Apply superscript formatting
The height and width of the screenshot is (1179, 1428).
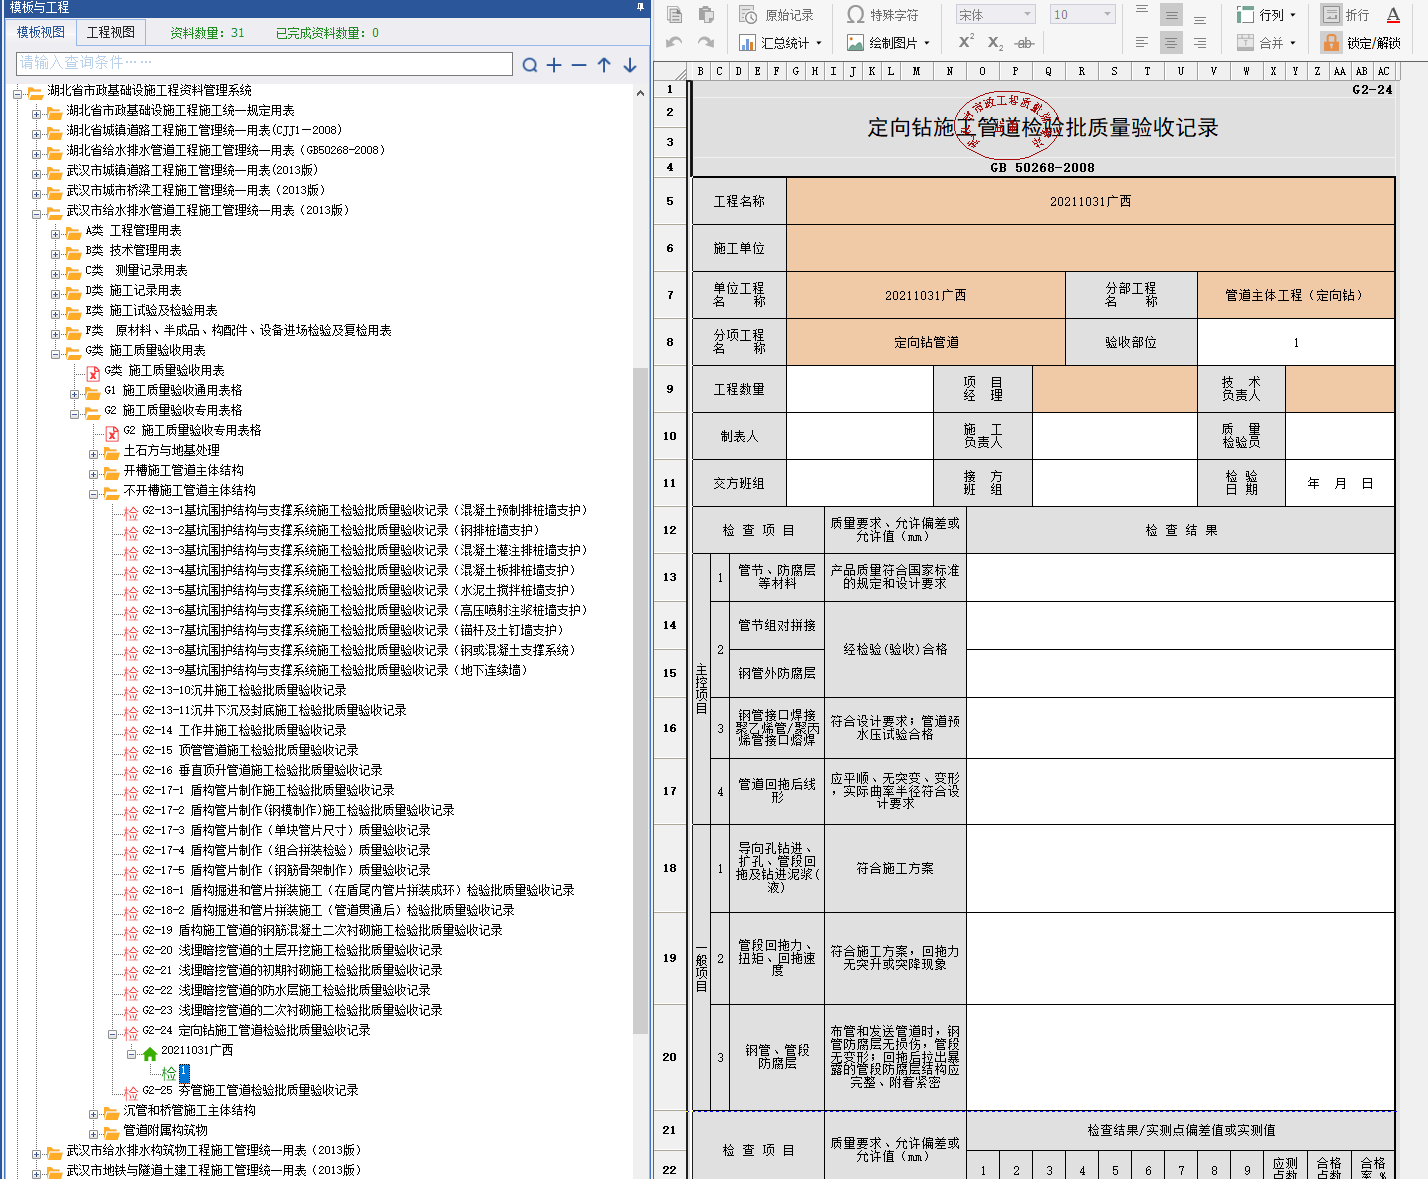click(966, 42)
